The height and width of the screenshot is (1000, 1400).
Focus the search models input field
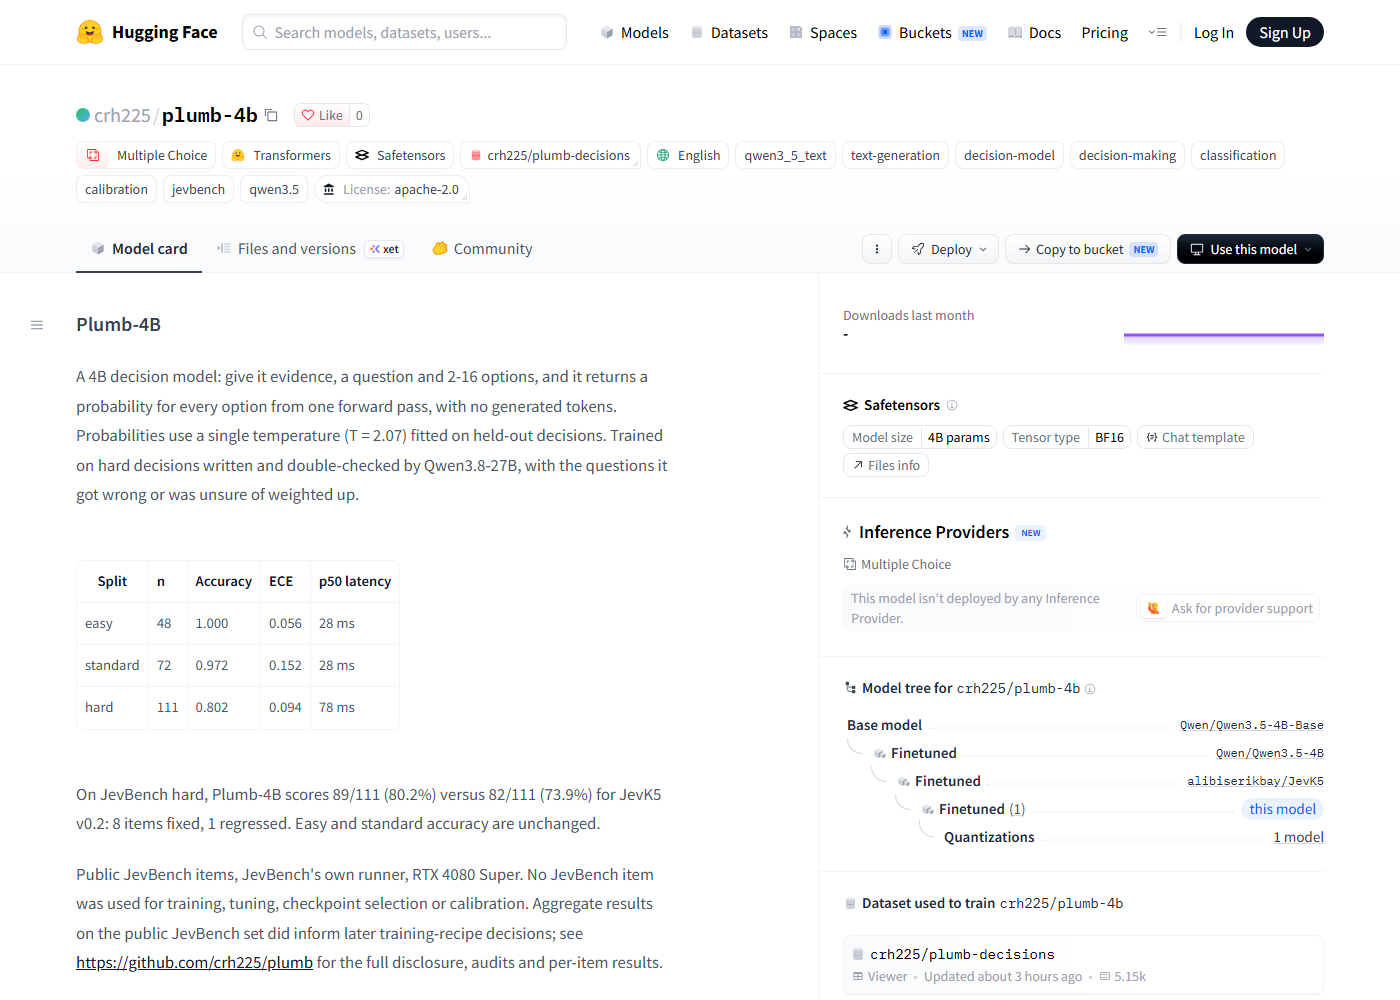tap(404, 32)
